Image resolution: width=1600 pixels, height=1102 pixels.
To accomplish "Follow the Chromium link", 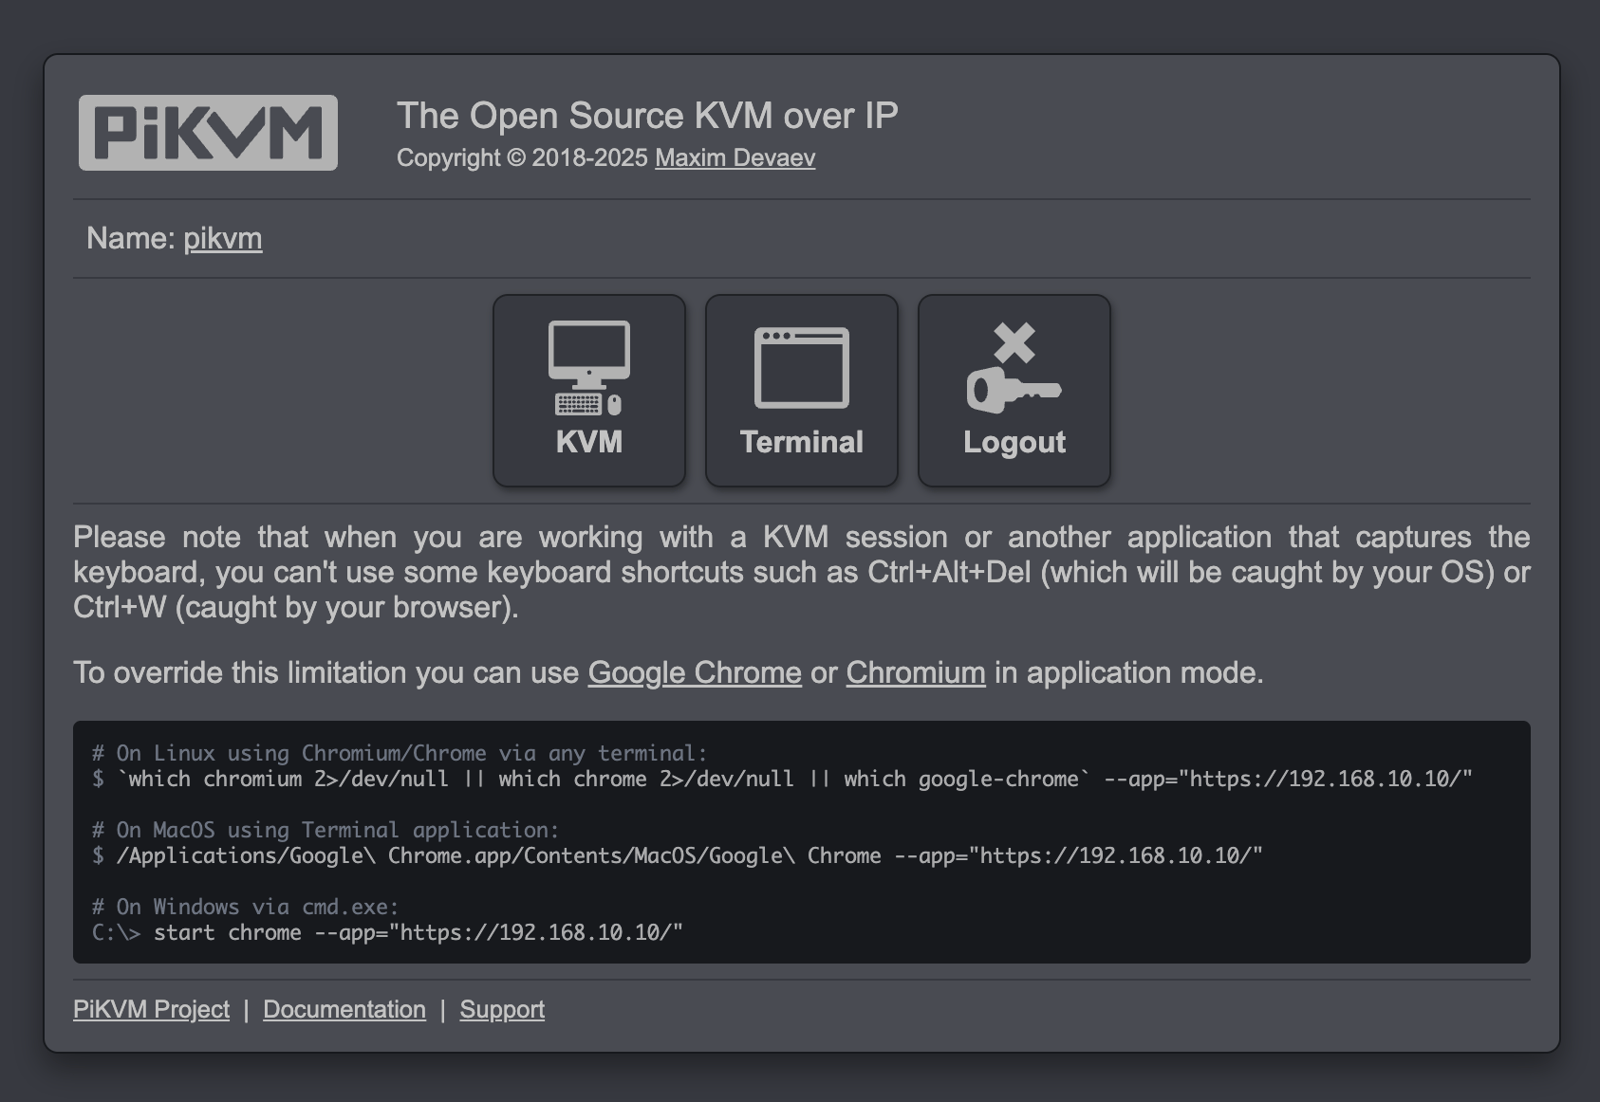I will [x=916, y=672].
